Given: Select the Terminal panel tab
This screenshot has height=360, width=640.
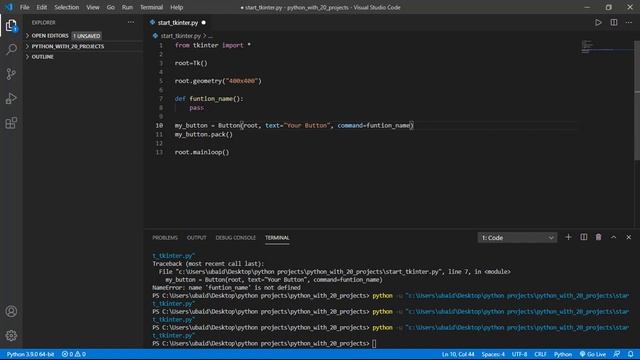Looking at the screenshot, I should pos(277,238).
